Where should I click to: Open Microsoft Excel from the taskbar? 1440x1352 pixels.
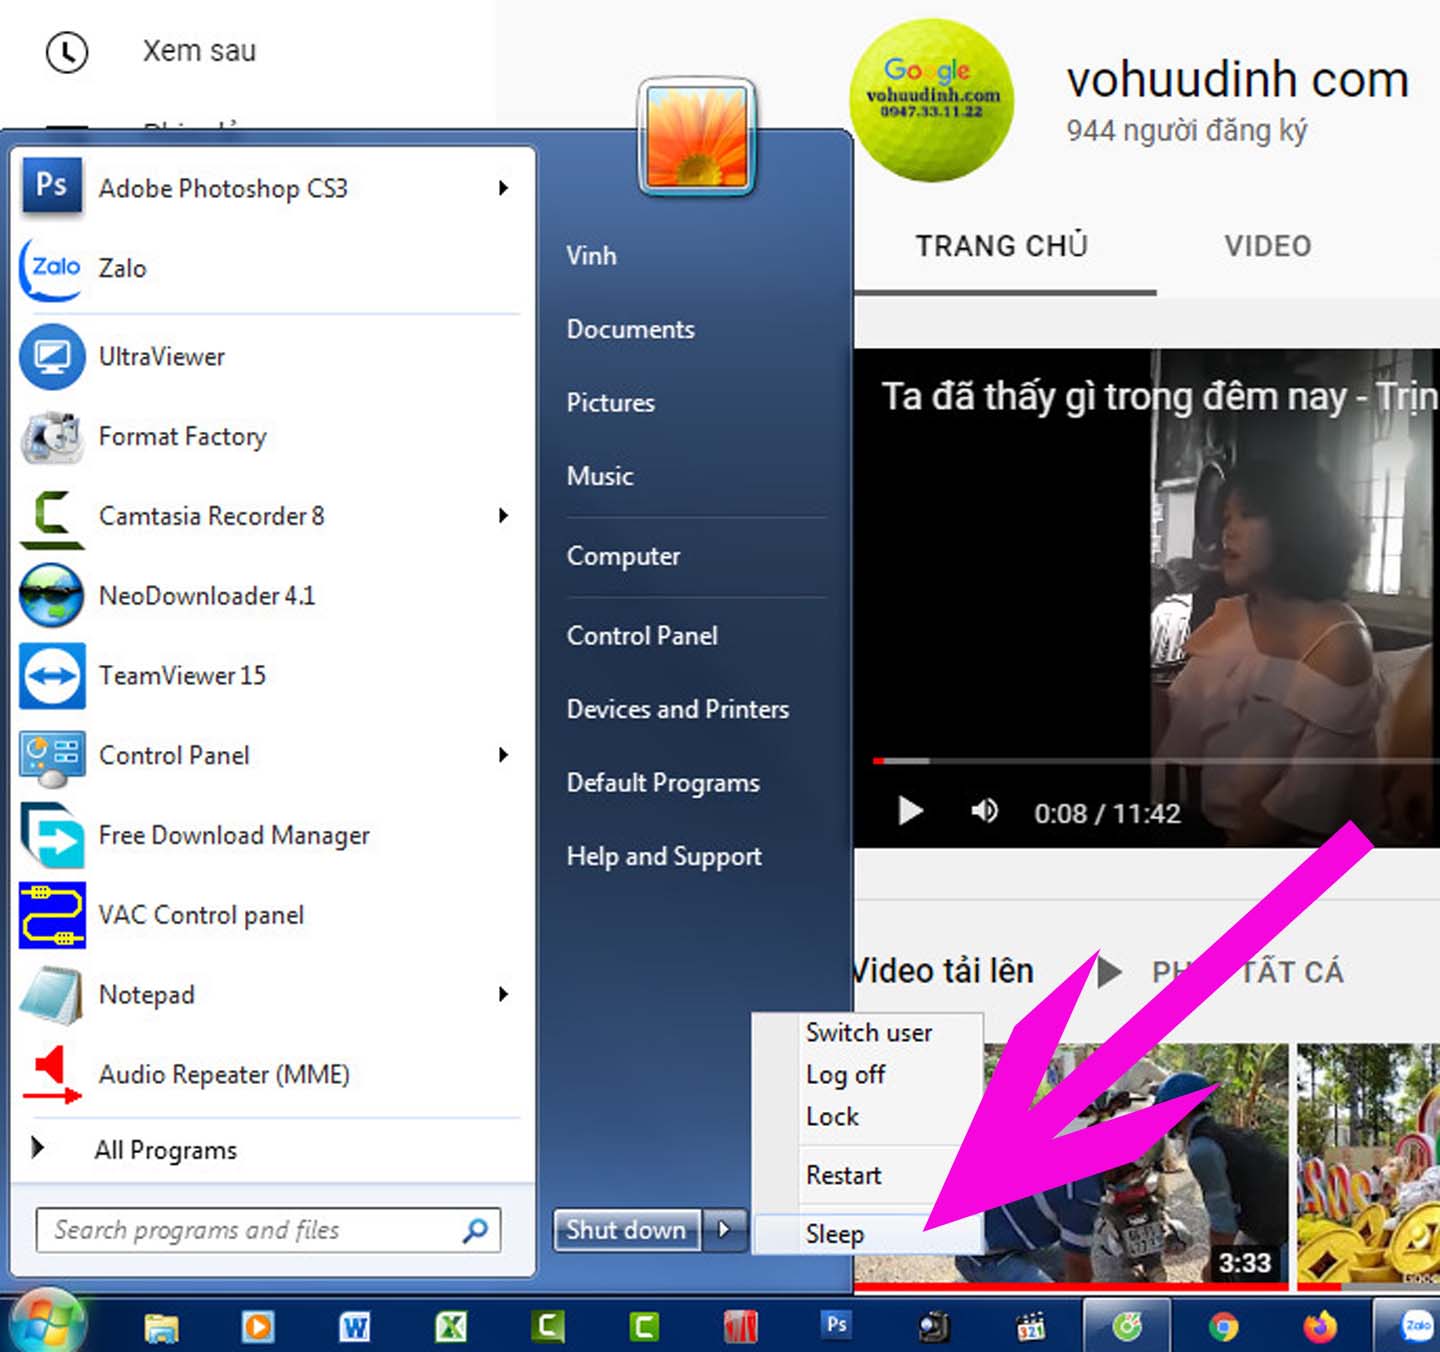click(x=451, y=1327)
